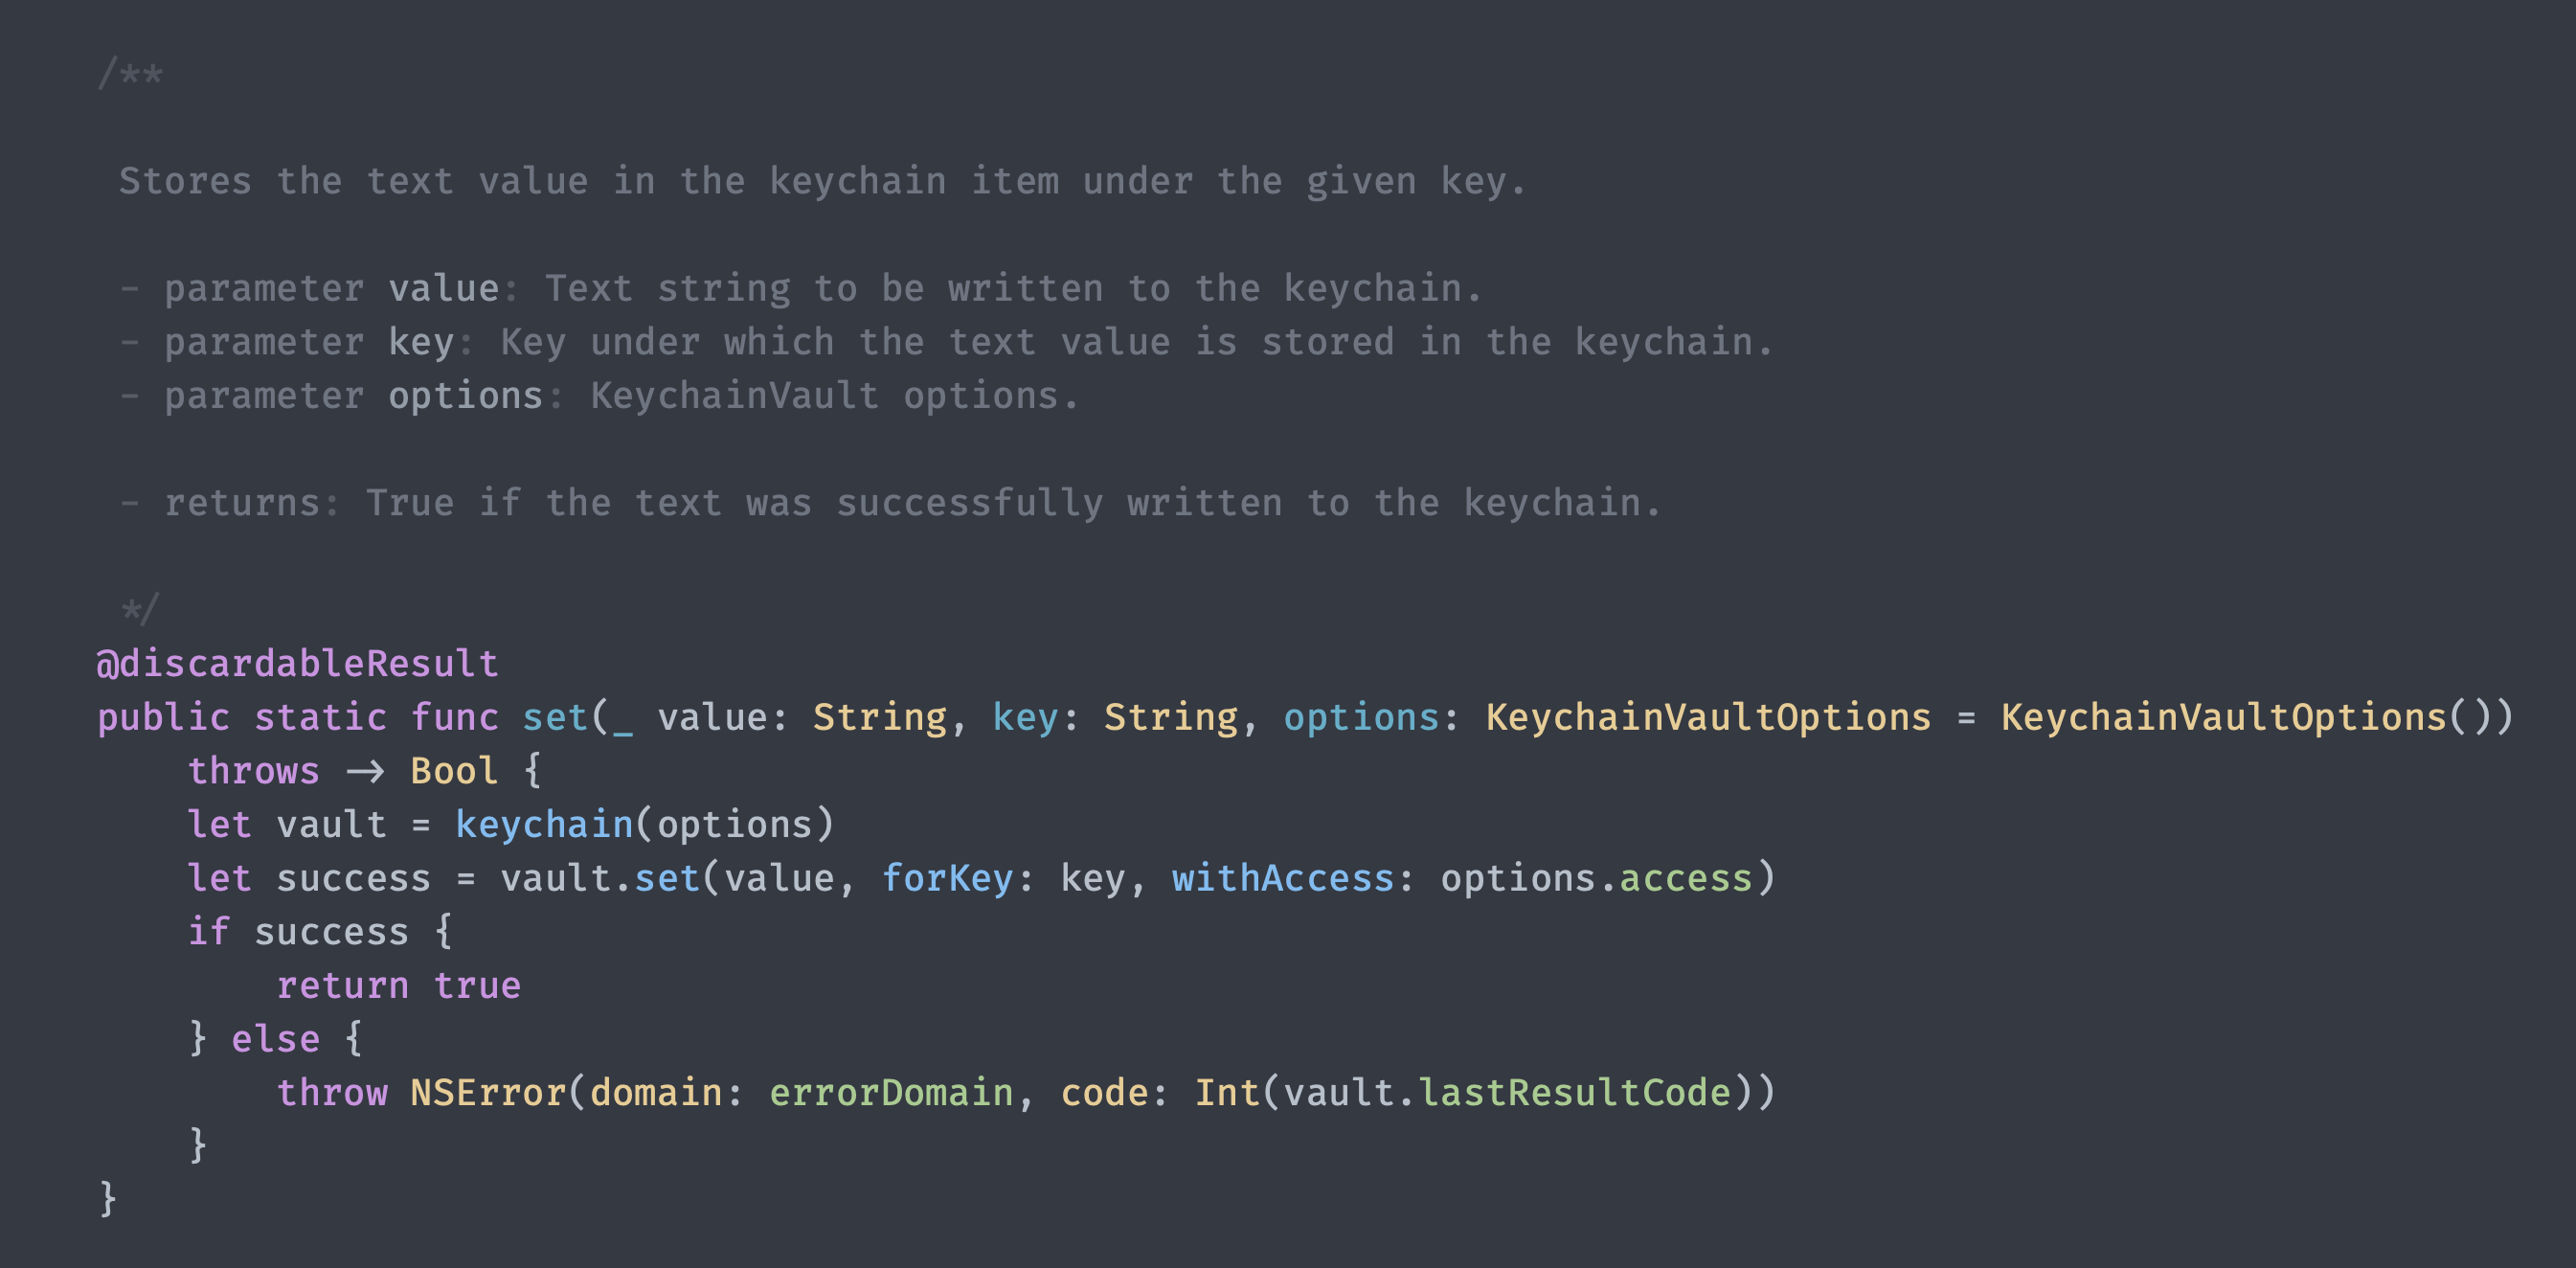Image resolution: width=2576 pixels, height=1268 pixels.
Task: Click the keychain function call
Action: coord(544,825)
